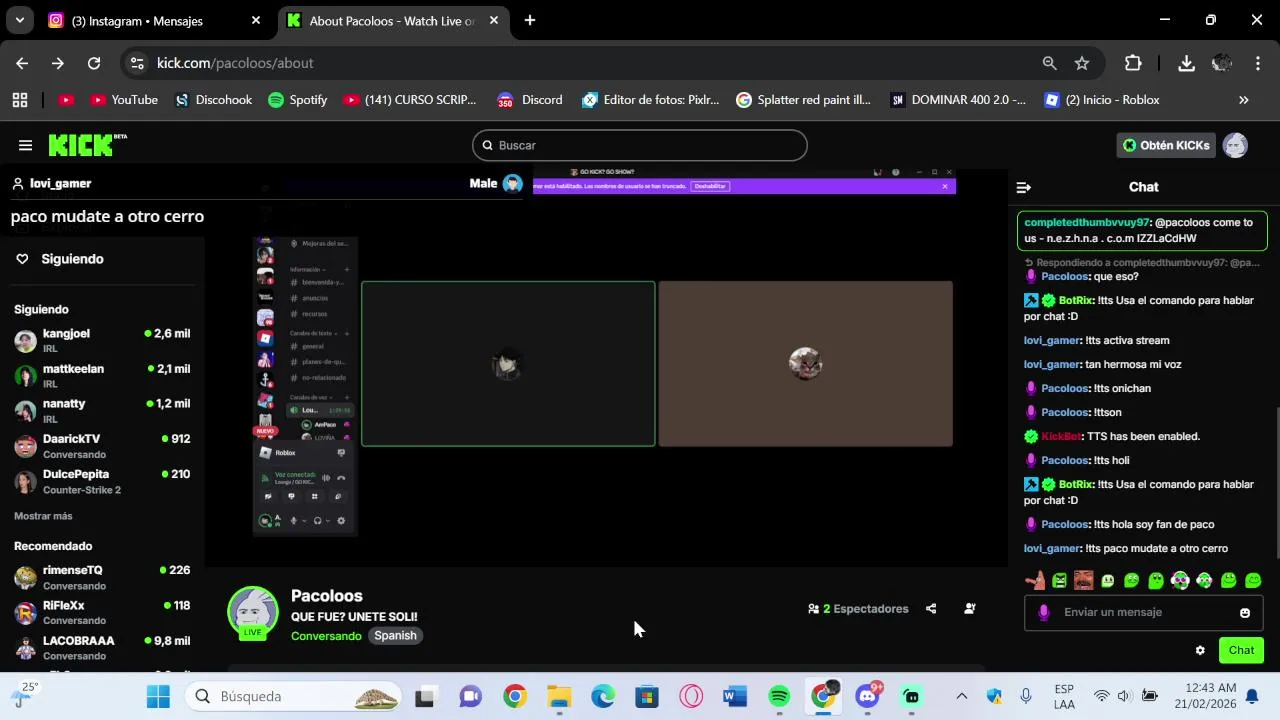1280x720 pixels.
Task: Collapse chat panel with arrow icon
Action: pyautogui.click(x=1023, y=187)
